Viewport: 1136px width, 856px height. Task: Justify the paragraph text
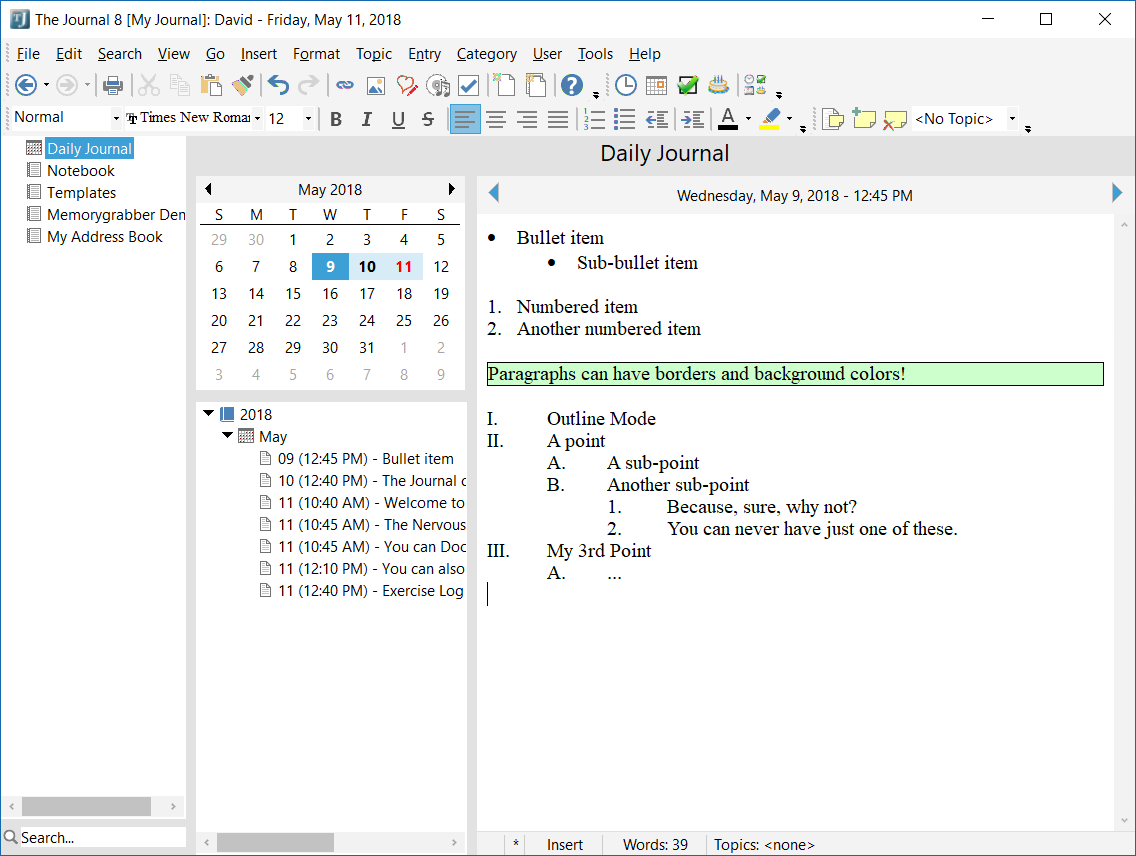coord(558,119)
